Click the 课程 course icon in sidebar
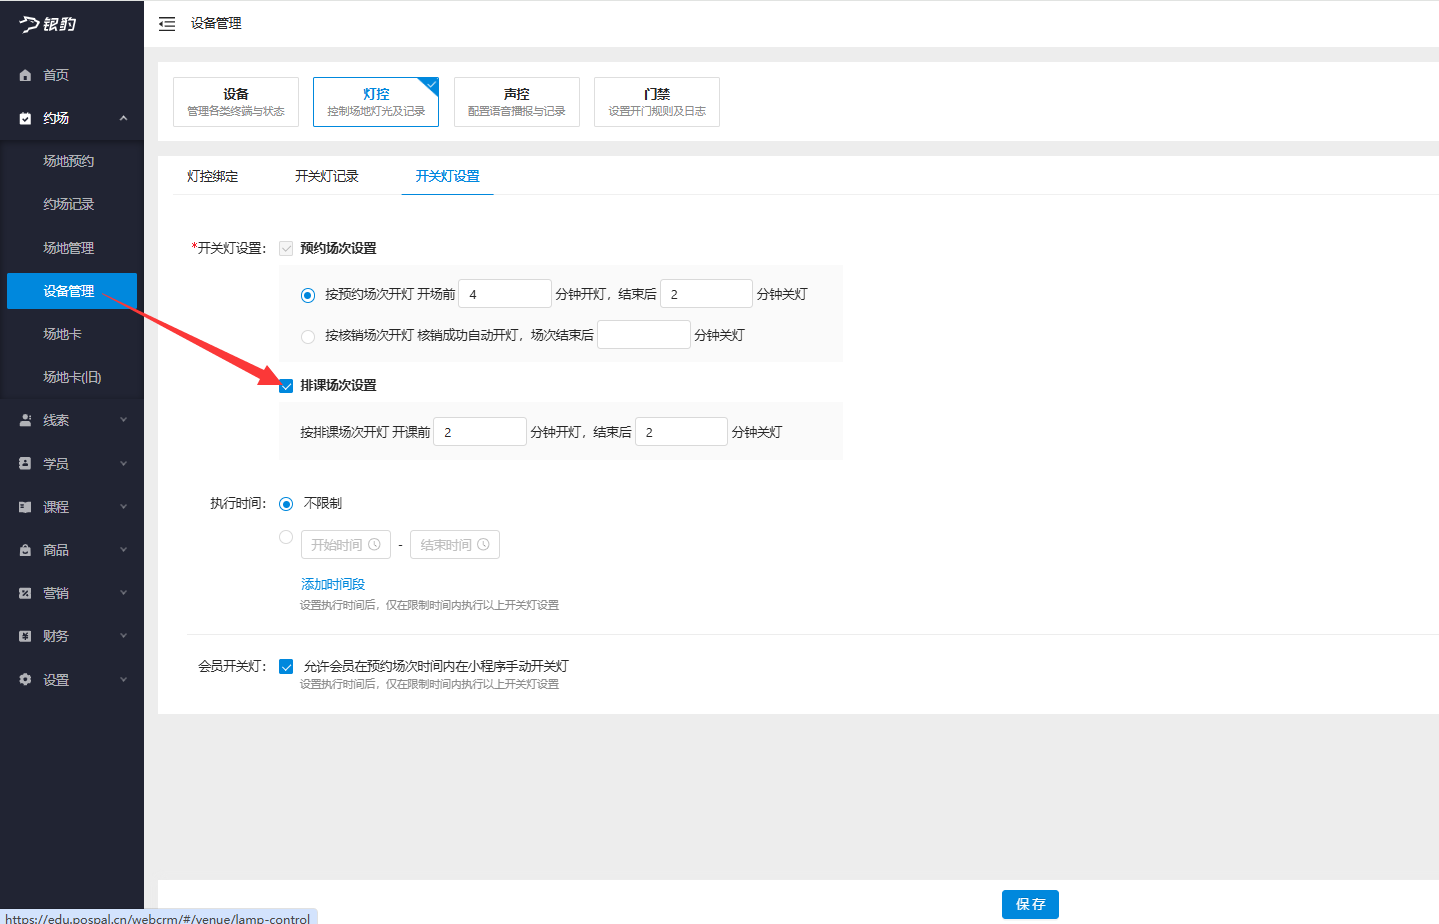 (x=25, y=507)
